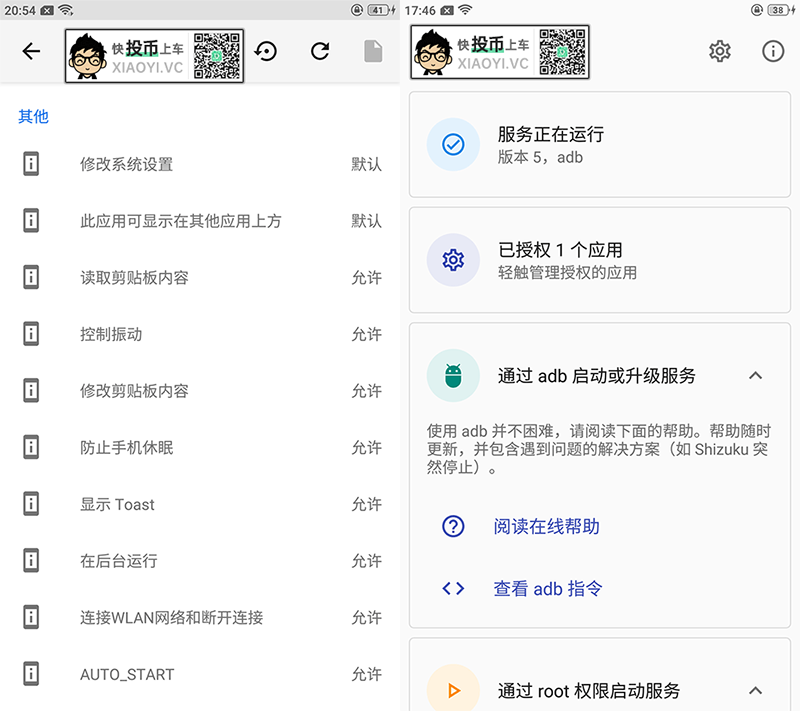Click the gear icon on the authorized apps card
Screen dimensions: 800x711
(x=453, y=261)
